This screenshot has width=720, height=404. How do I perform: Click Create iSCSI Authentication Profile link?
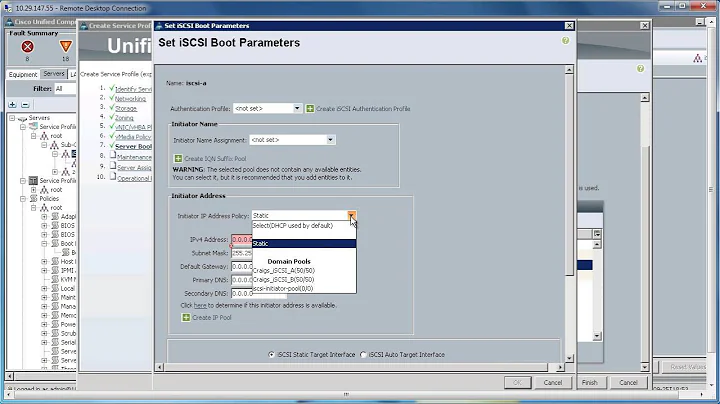(363, 109)
